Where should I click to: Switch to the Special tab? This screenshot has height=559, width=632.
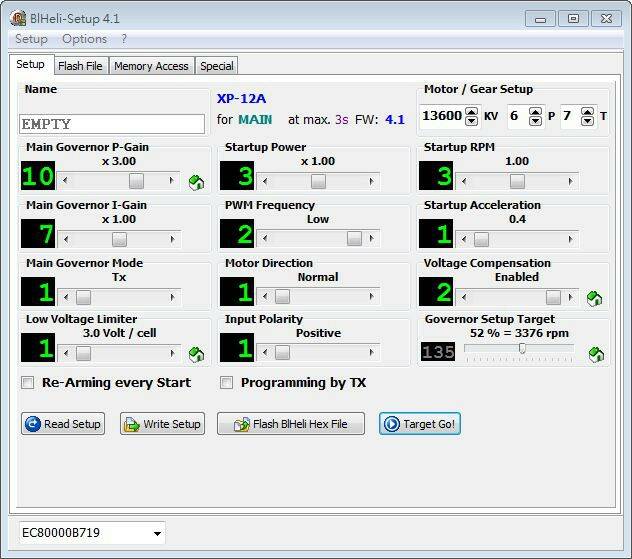pos(217,66)
